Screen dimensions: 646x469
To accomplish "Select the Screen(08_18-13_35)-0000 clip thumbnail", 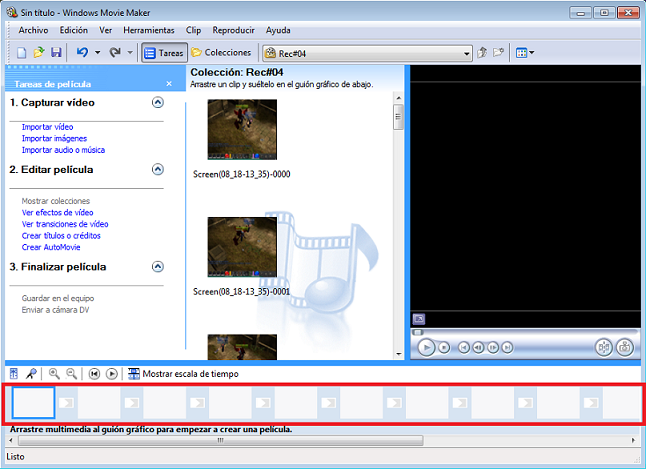I will (x=242, y=129).
